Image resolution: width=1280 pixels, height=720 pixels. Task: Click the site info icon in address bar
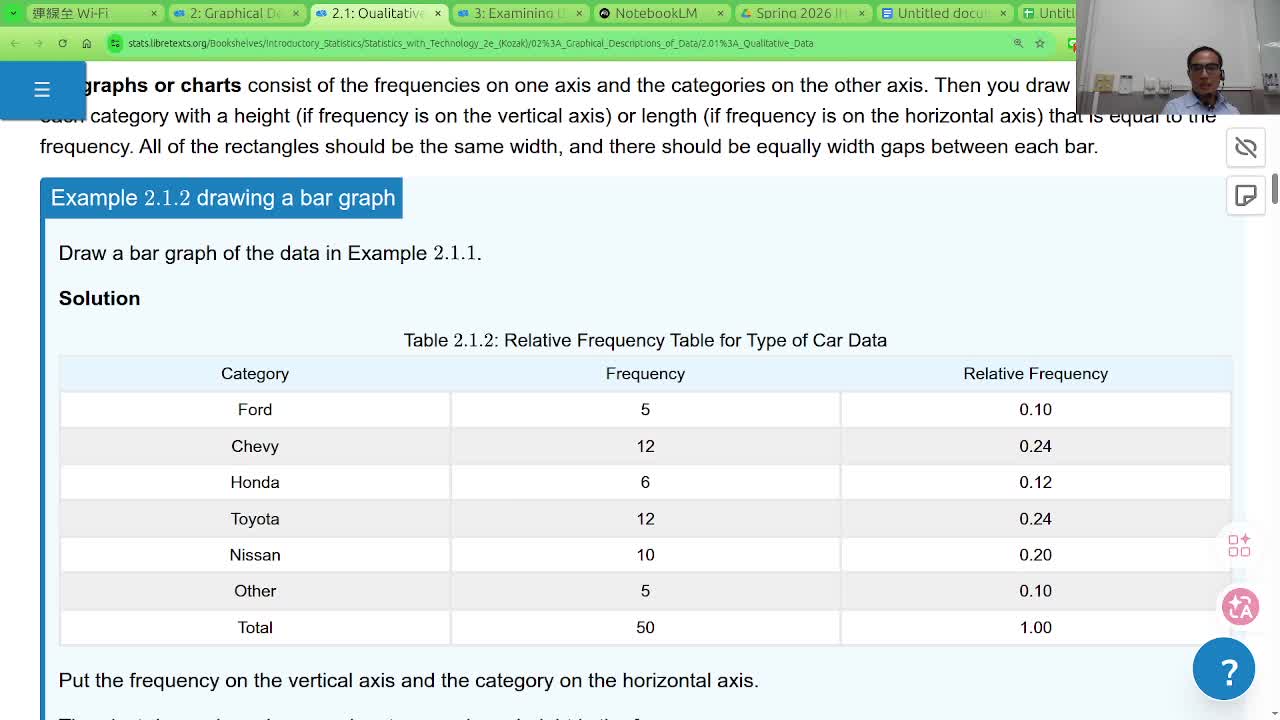point(116,43)
